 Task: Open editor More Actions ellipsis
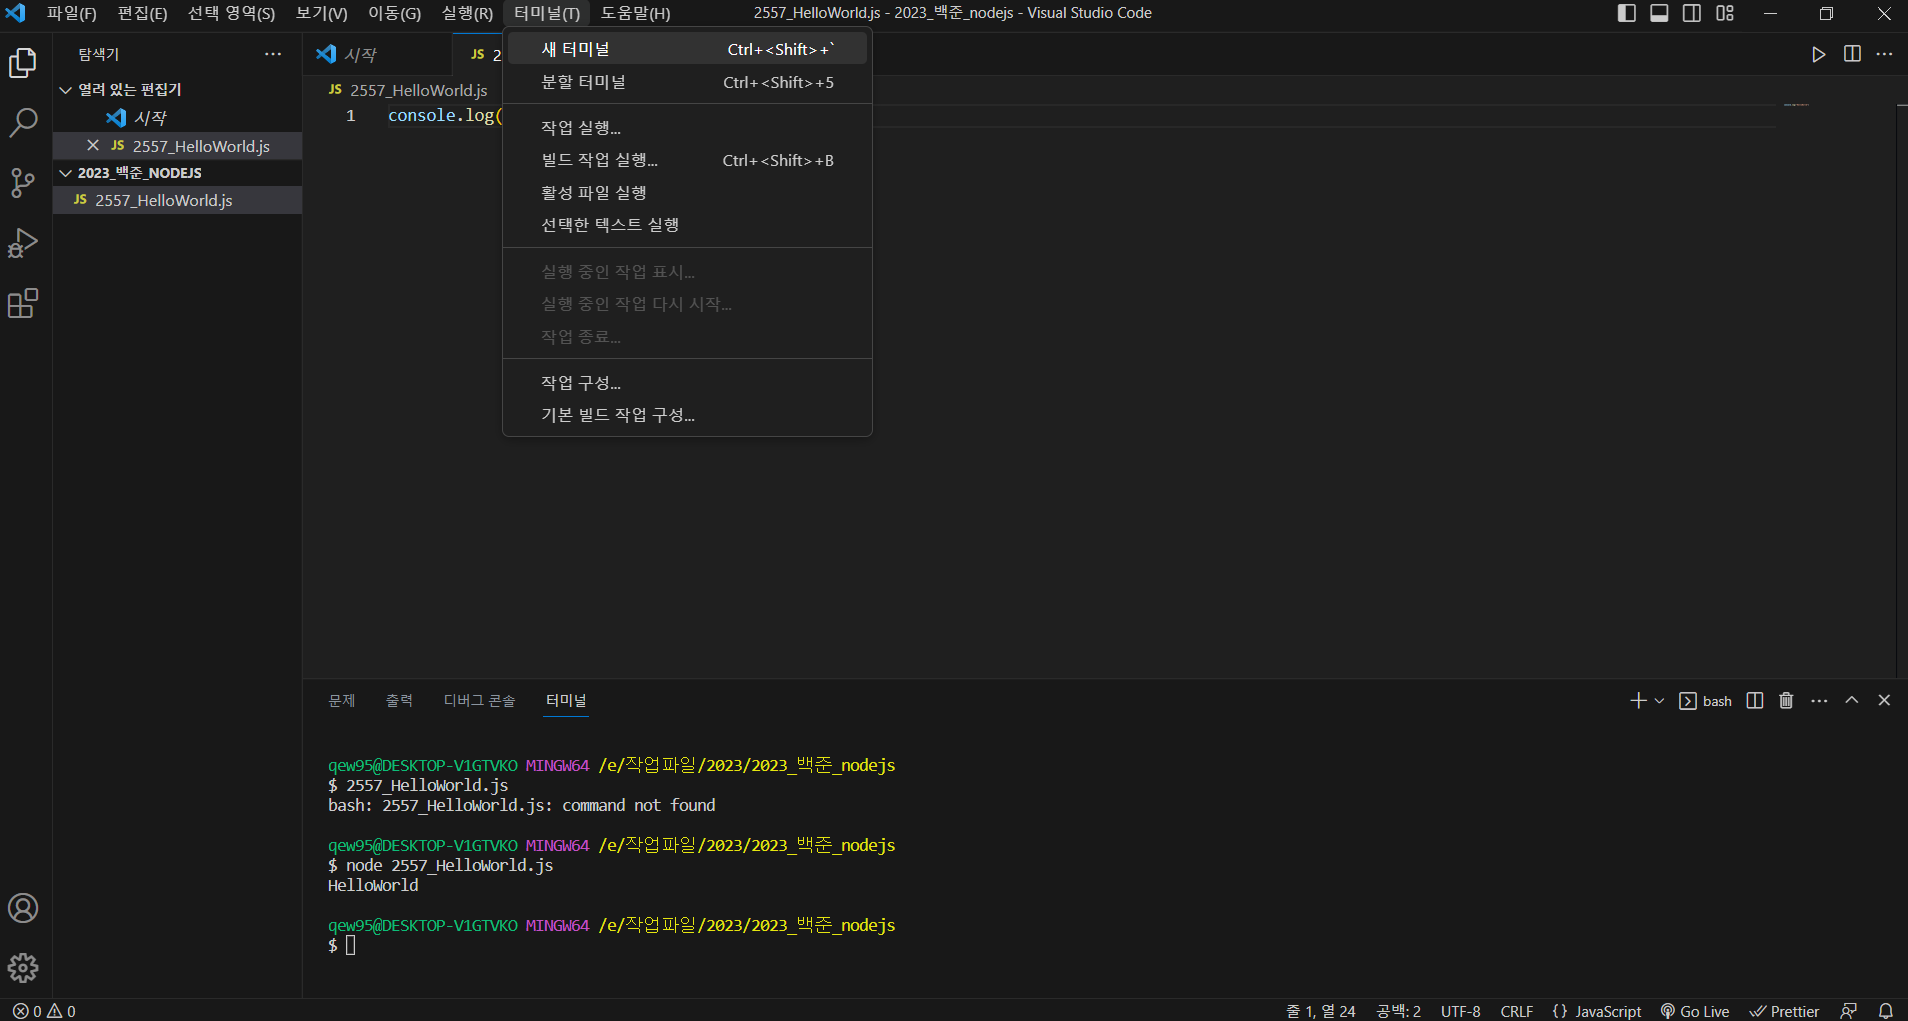[x=1884, y=54]
